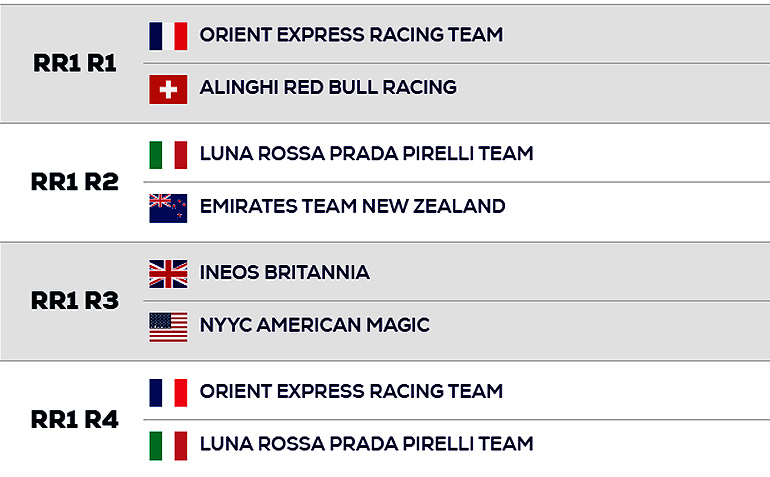Click the Italian flag in RR1 R4
This screenshot has height=477, width=770.
[168, 445]
